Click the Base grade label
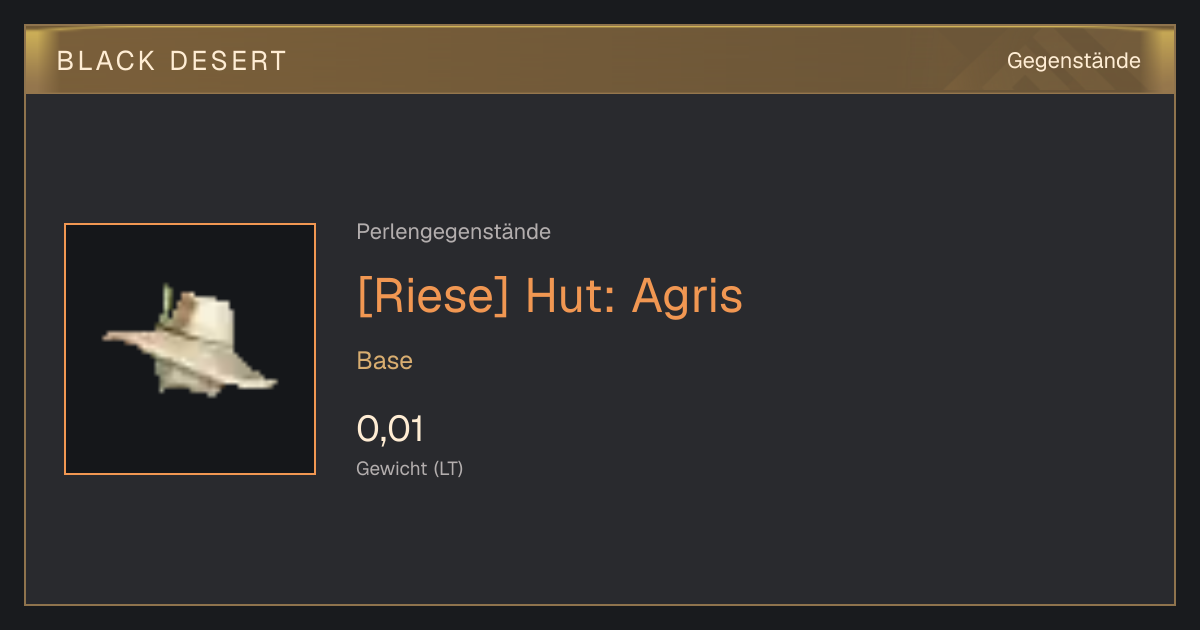1200x630 pixels. (385, 361)
